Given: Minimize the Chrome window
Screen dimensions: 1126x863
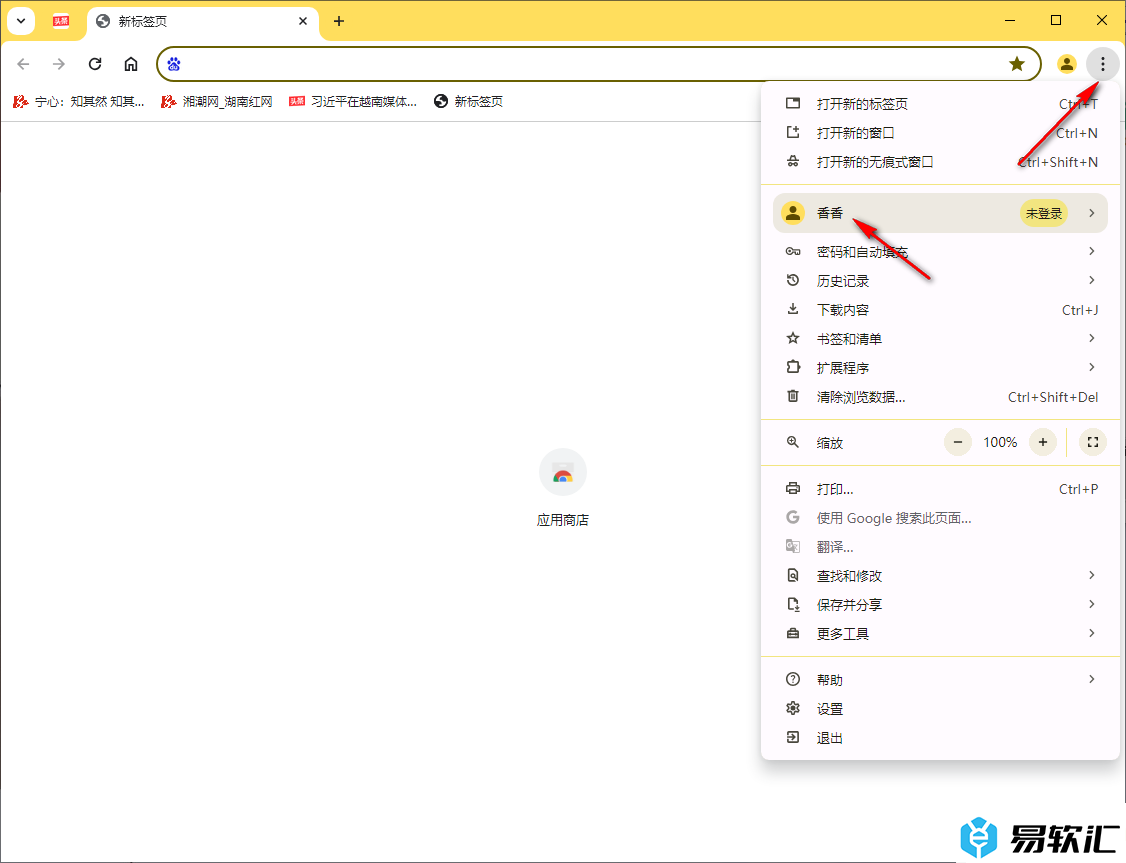Looking at the screenshot, I should click(x=1010, y=21).
